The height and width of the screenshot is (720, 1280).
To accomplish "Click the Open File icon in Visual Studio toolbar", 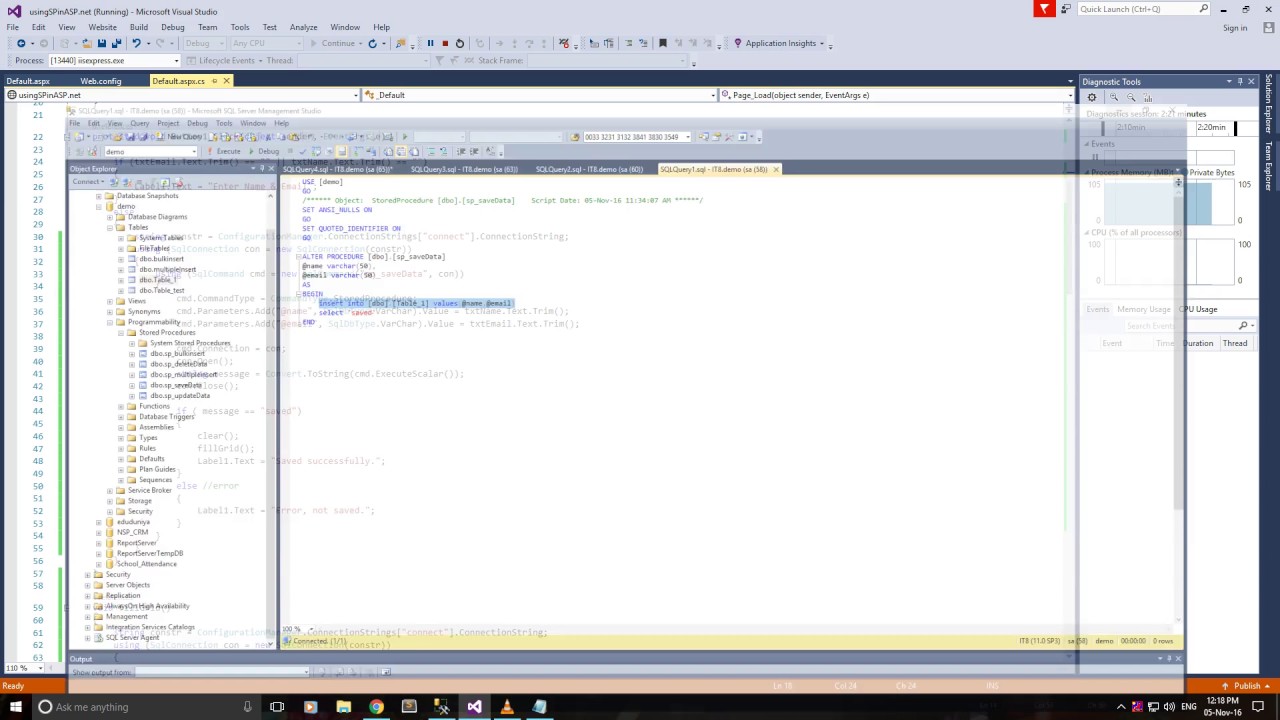I will [x=87, y=43].
